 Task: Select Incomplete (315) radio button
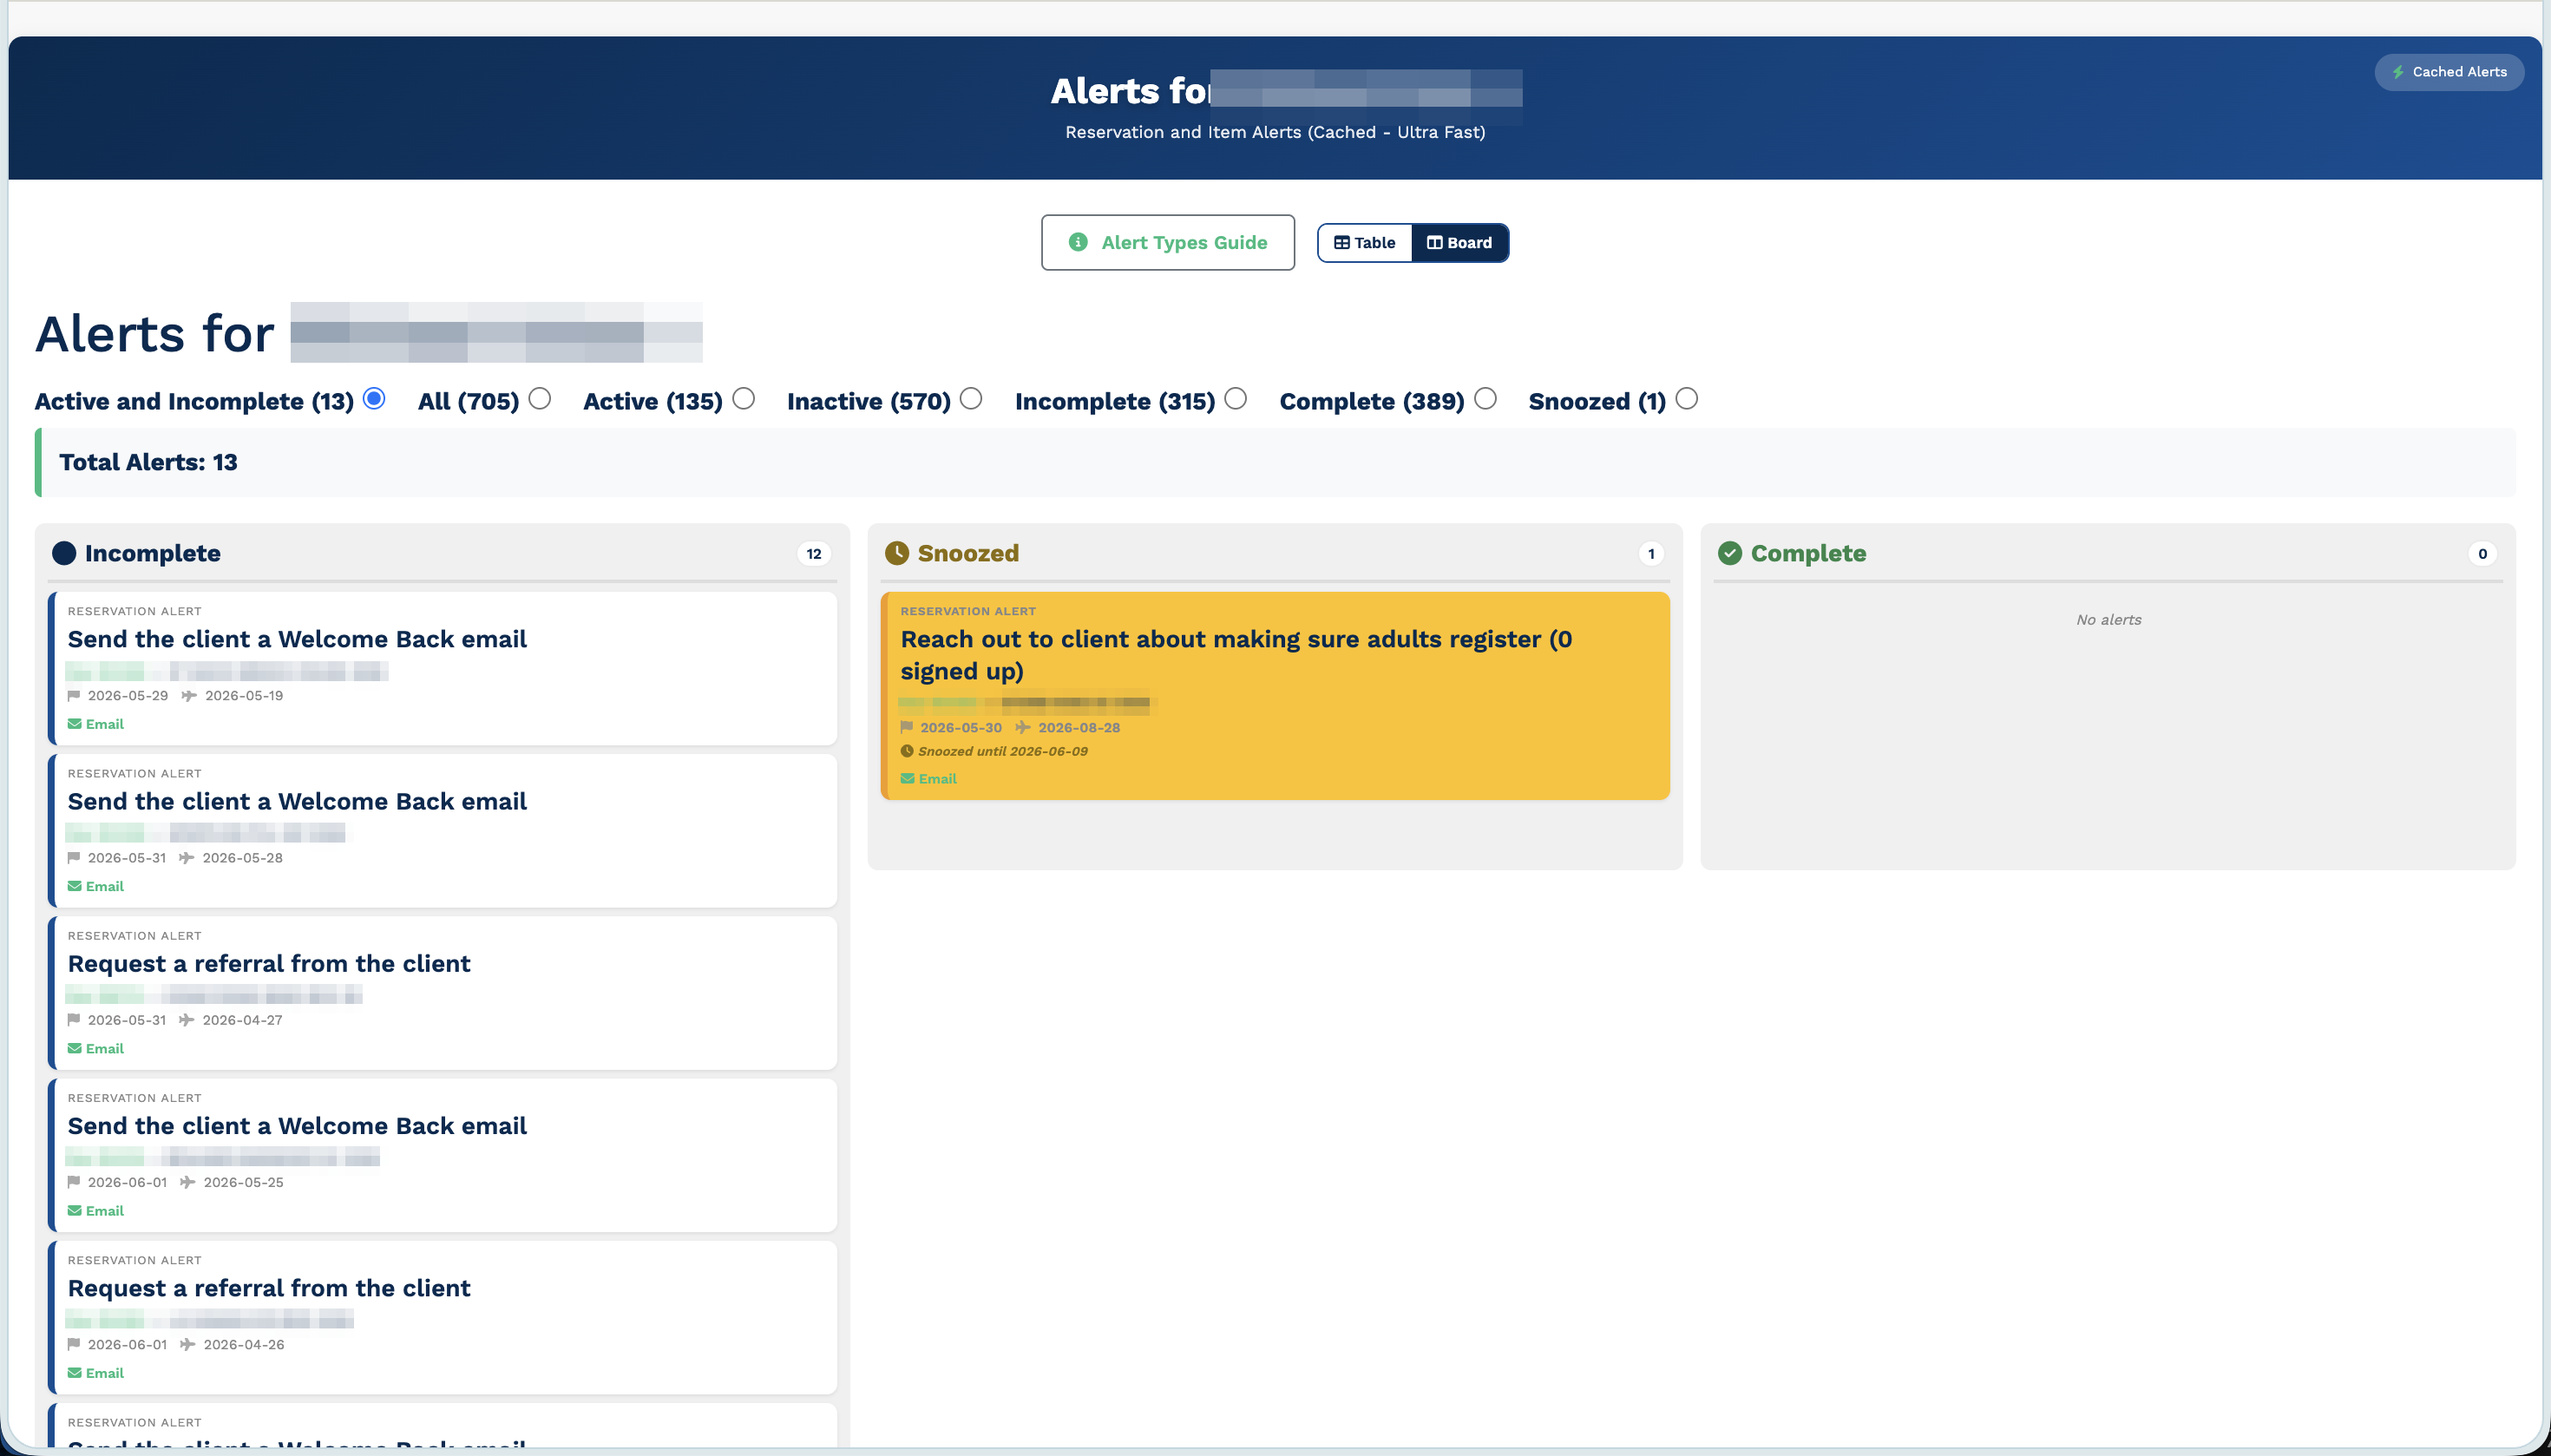(x=1236, y=398)
